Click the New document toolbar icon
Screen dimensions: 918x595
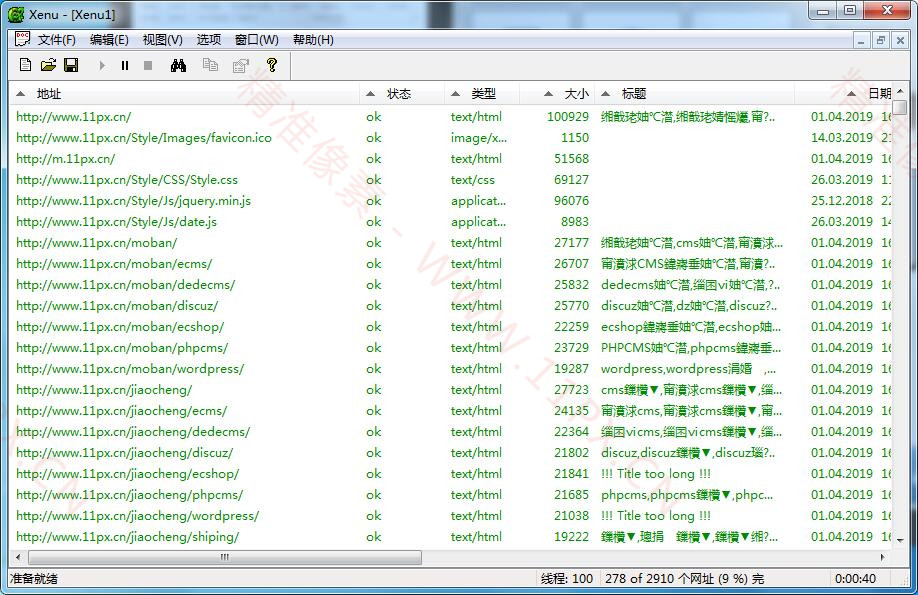25,65
